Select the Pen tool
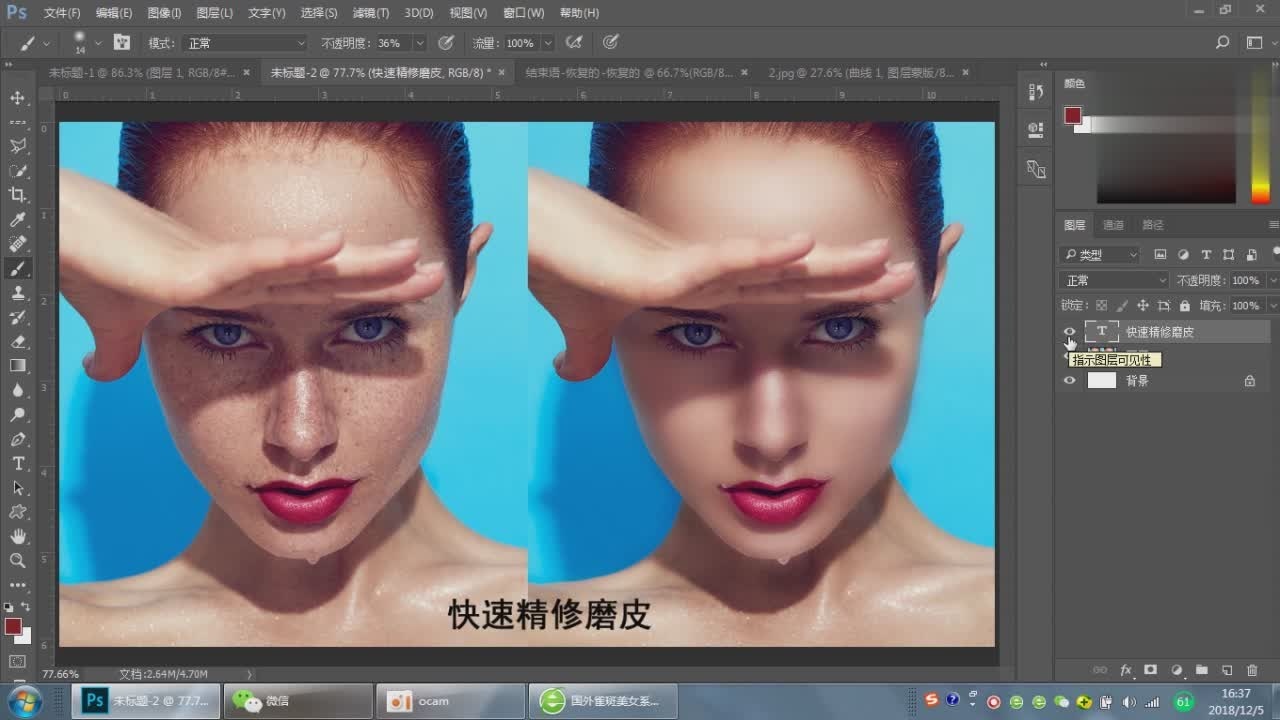The height and width of the screenshot is (720, 1280). click(x=18, y=439)
